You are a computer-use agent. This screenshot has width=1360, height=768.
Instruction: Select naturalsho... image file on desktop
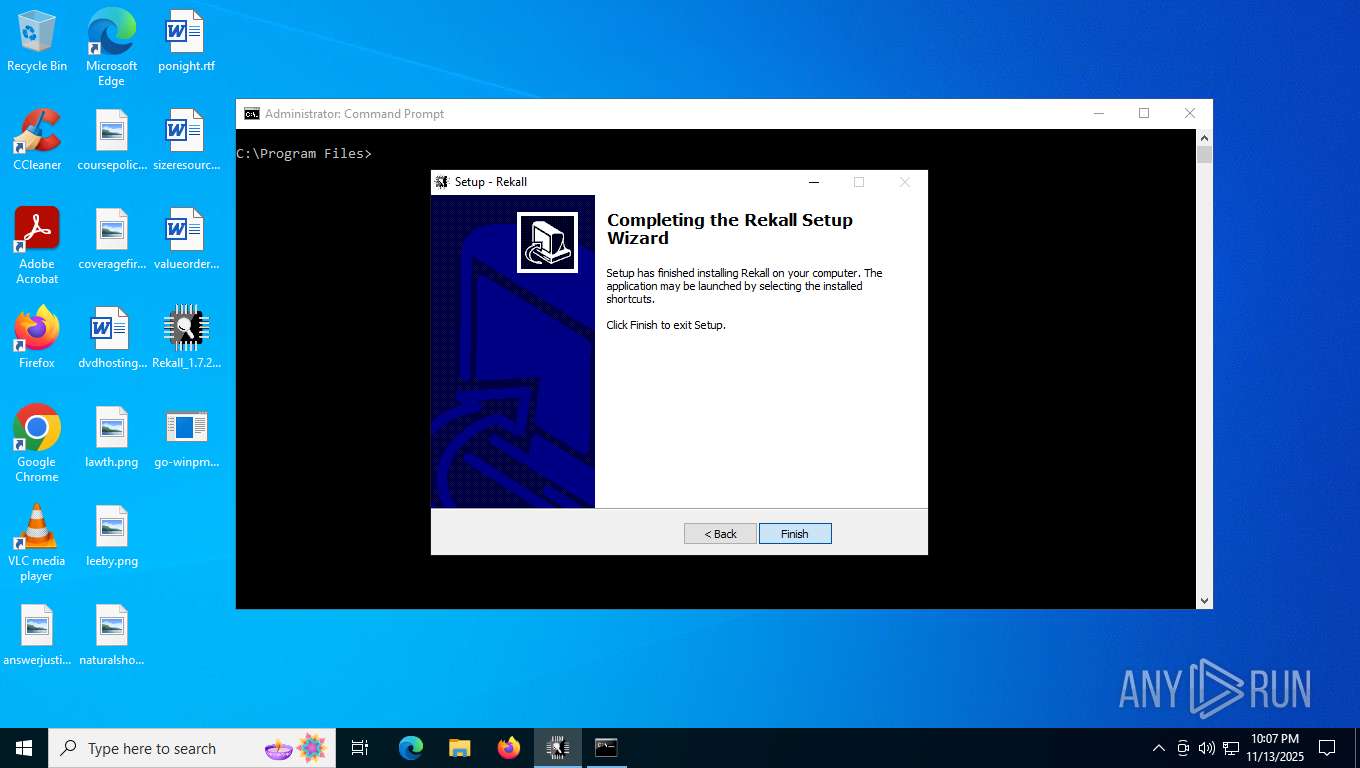coord(112,635)
